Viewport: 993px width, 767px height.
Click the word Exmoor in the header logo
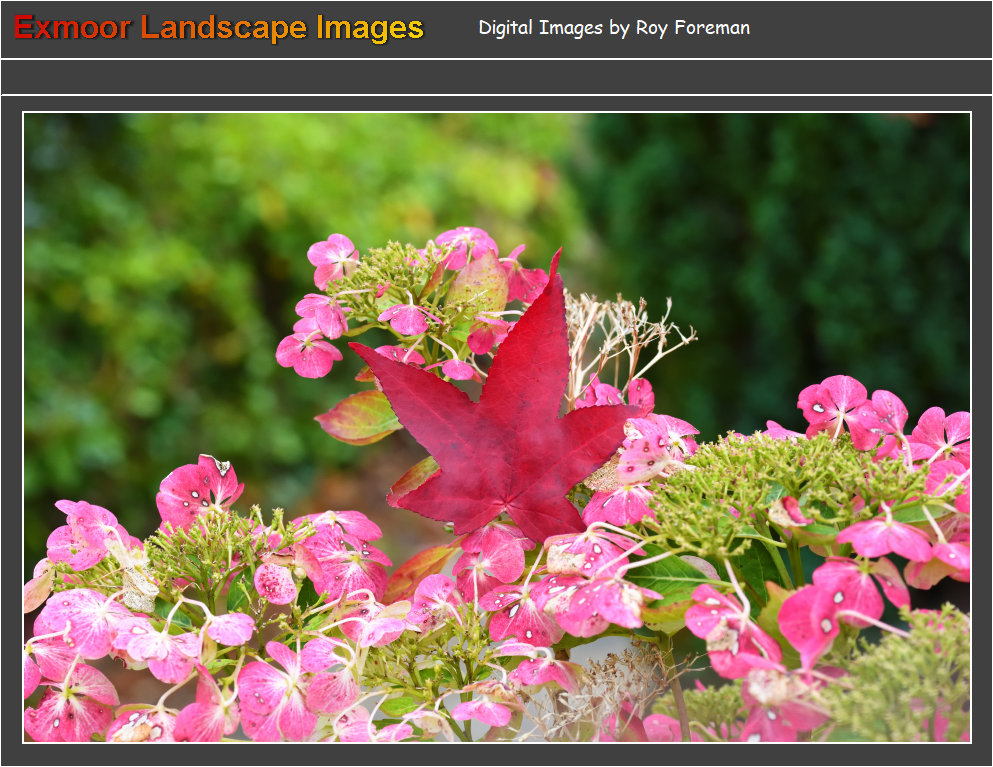72,28
